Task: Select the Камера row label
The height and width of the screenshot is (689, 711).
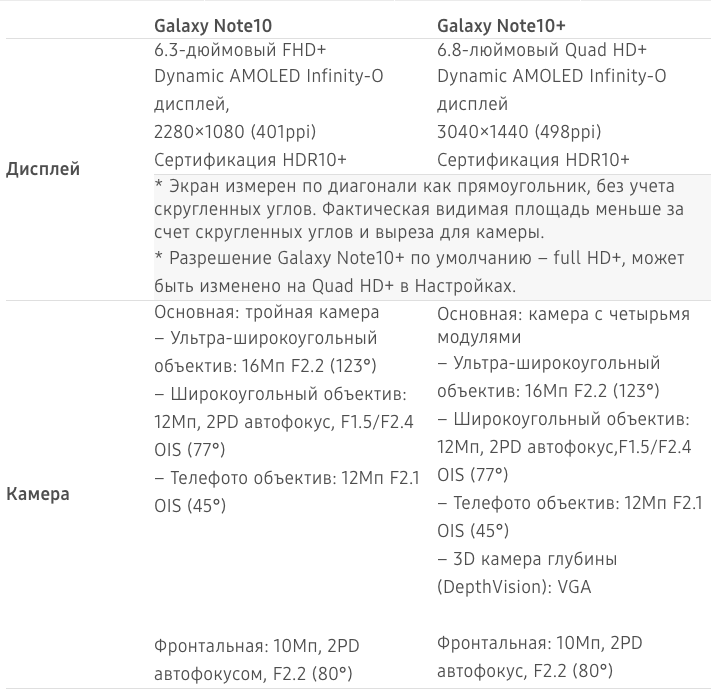Action: (38, 494)
